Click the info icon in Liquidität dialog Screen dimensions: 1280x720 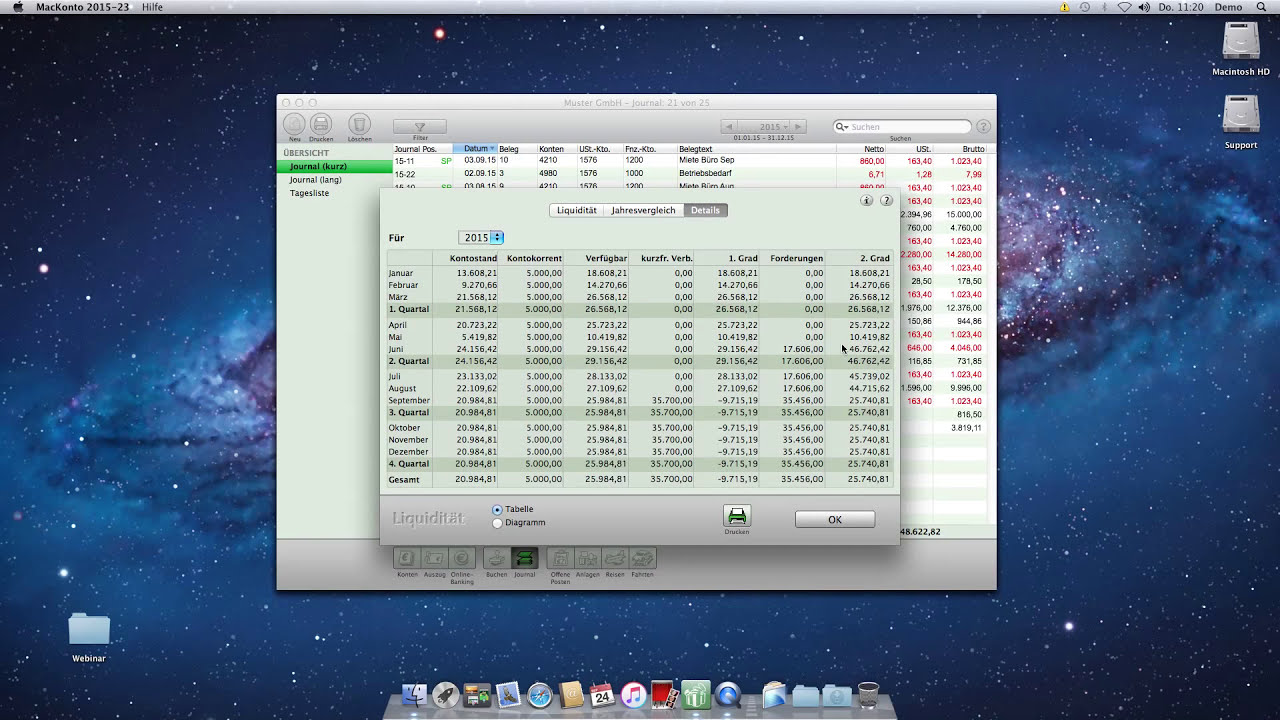pos(867,200)
